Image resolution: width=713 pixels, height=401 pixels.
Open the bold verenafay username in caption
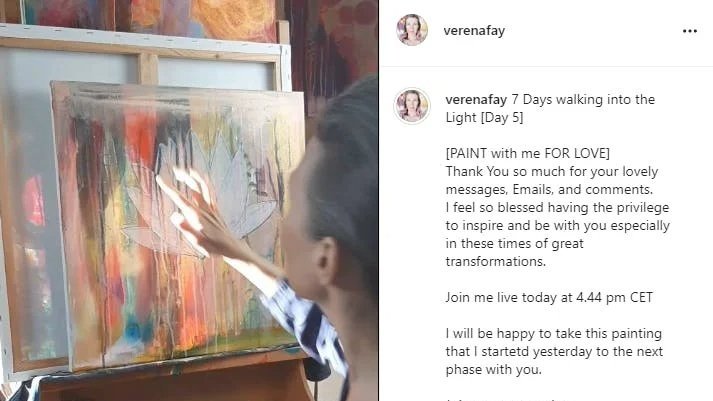[x=476, y=100]
